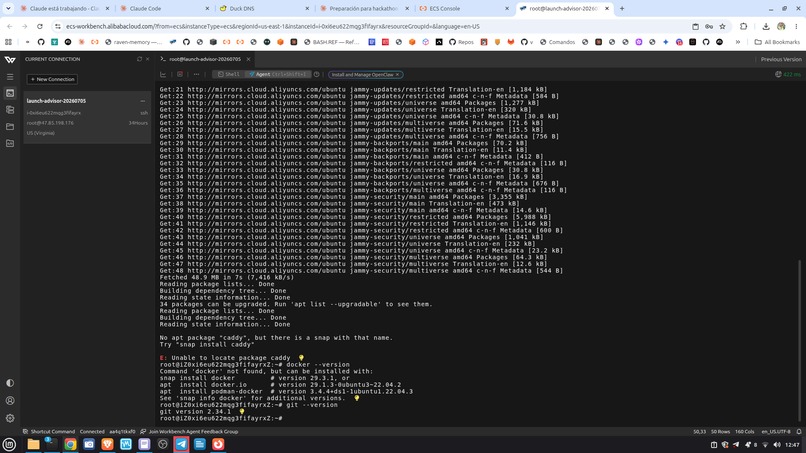The image size is (806, 453).
Task: Open the Chrome three-dot menu
Action: click(x=796, y=26)
